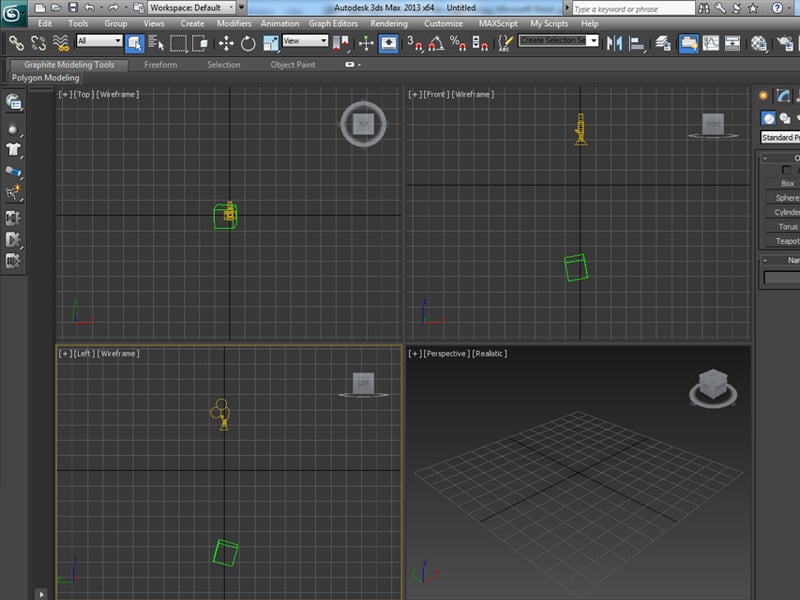Open the 3ds Max application menu logo
The height and width of the screenshot is (600, 800).
click(x=12, y=13)
